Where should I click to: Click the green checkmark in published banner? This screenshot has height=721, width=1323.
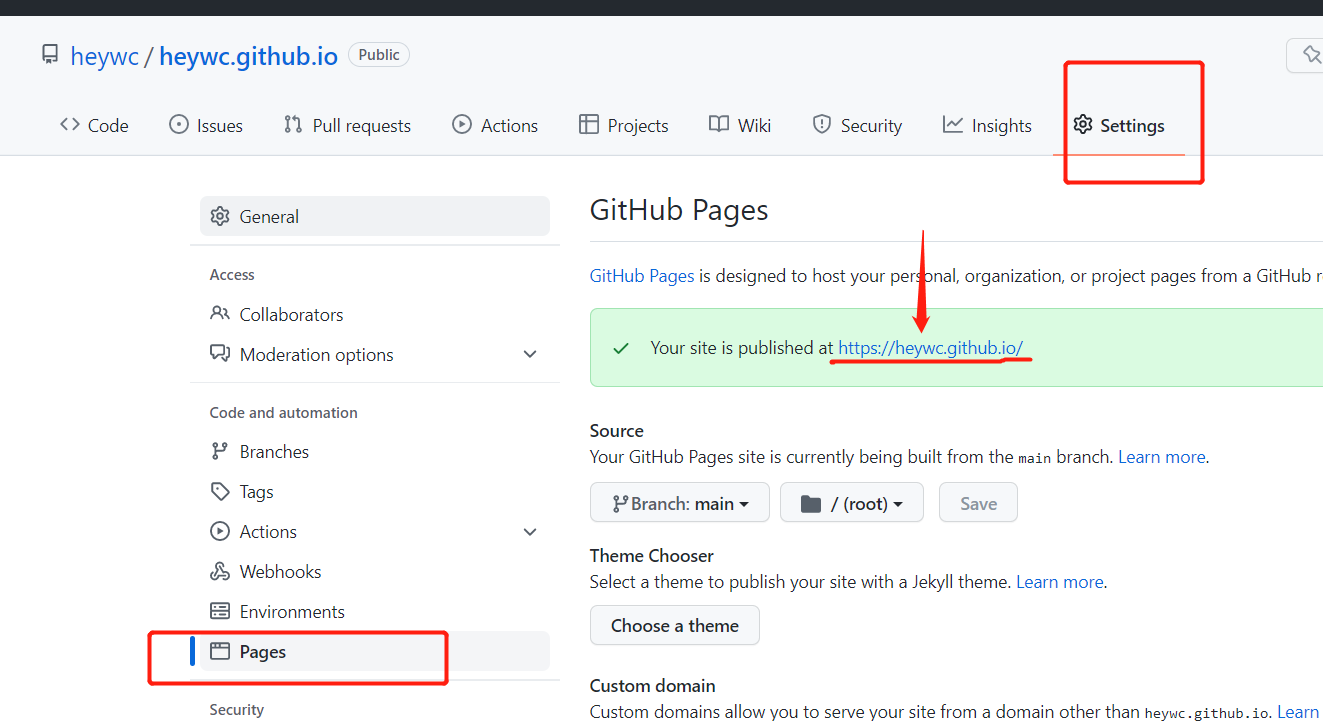(x=621, y=348)
